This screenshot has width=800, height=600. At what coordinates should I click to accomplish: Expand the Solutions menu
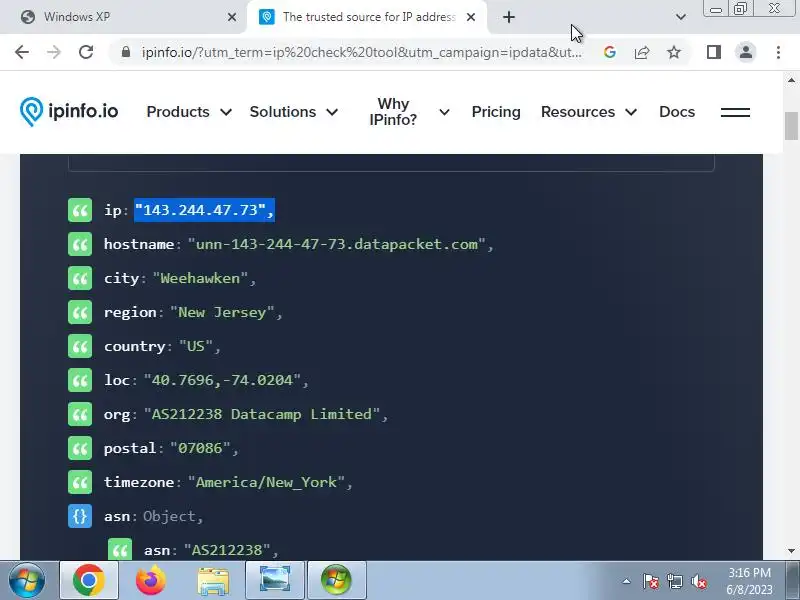(294, 112)
